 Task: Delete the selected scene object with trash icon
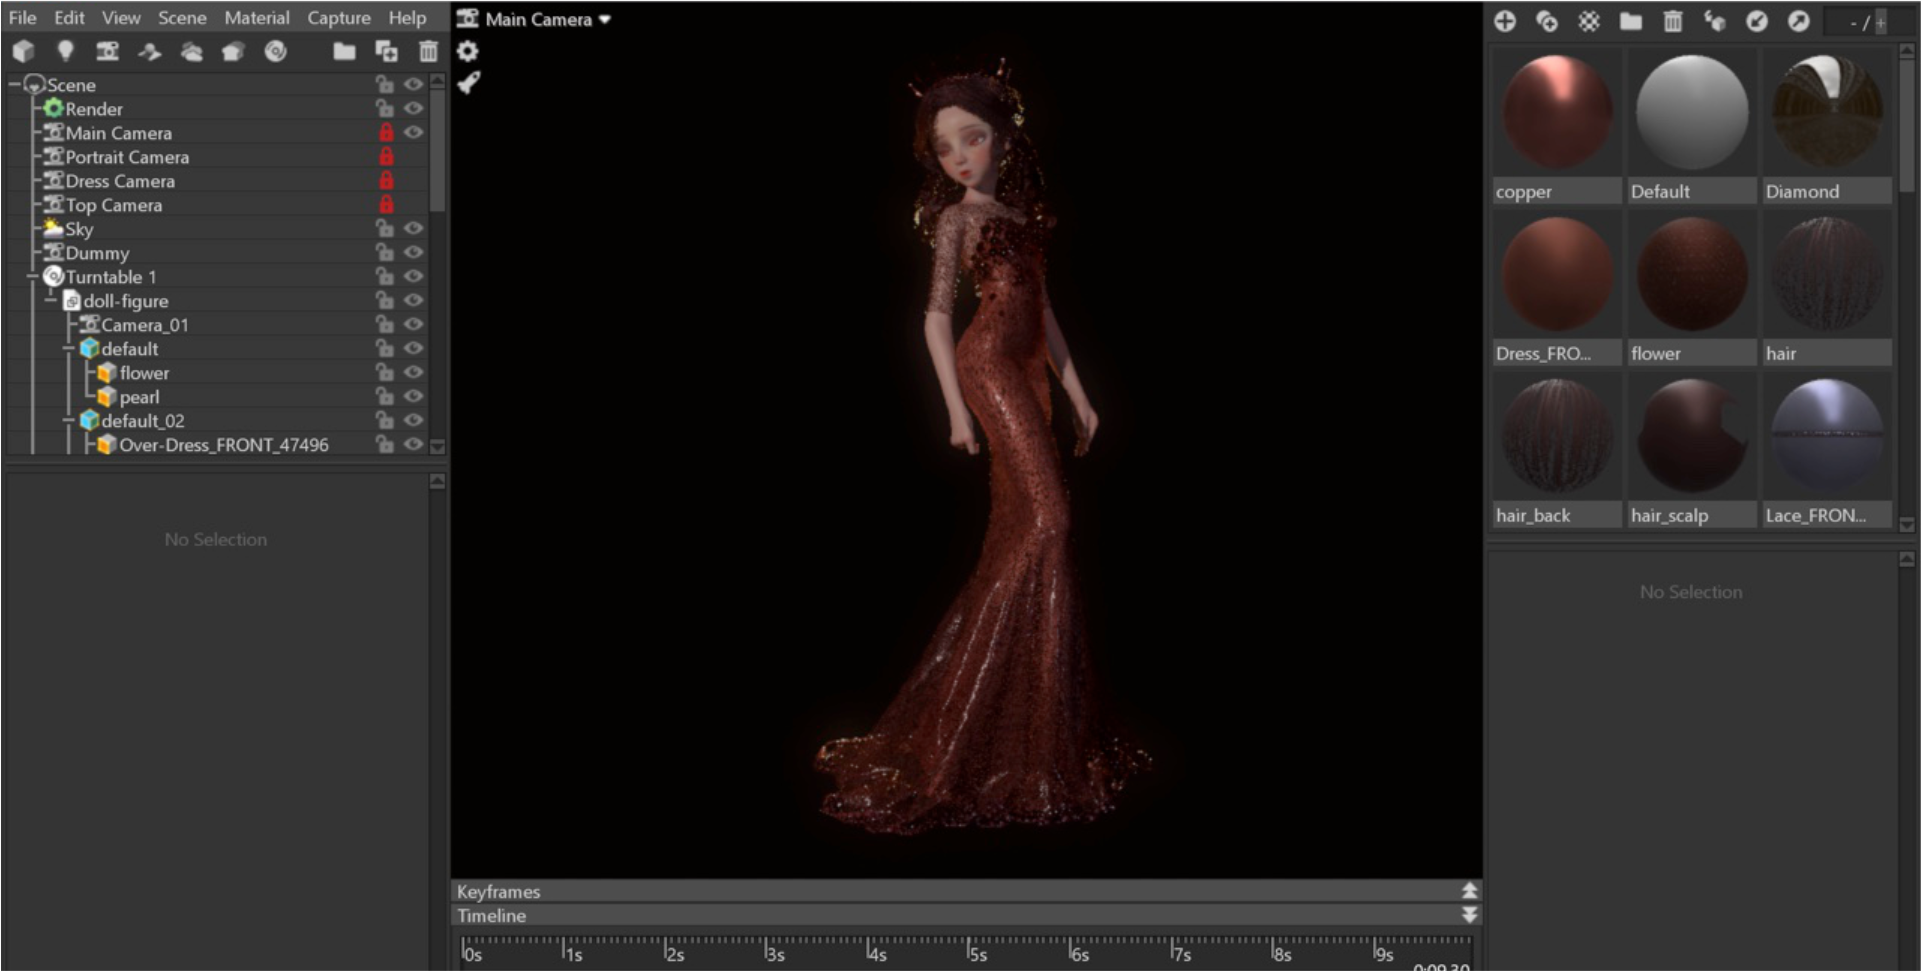[x=428, y=51]
